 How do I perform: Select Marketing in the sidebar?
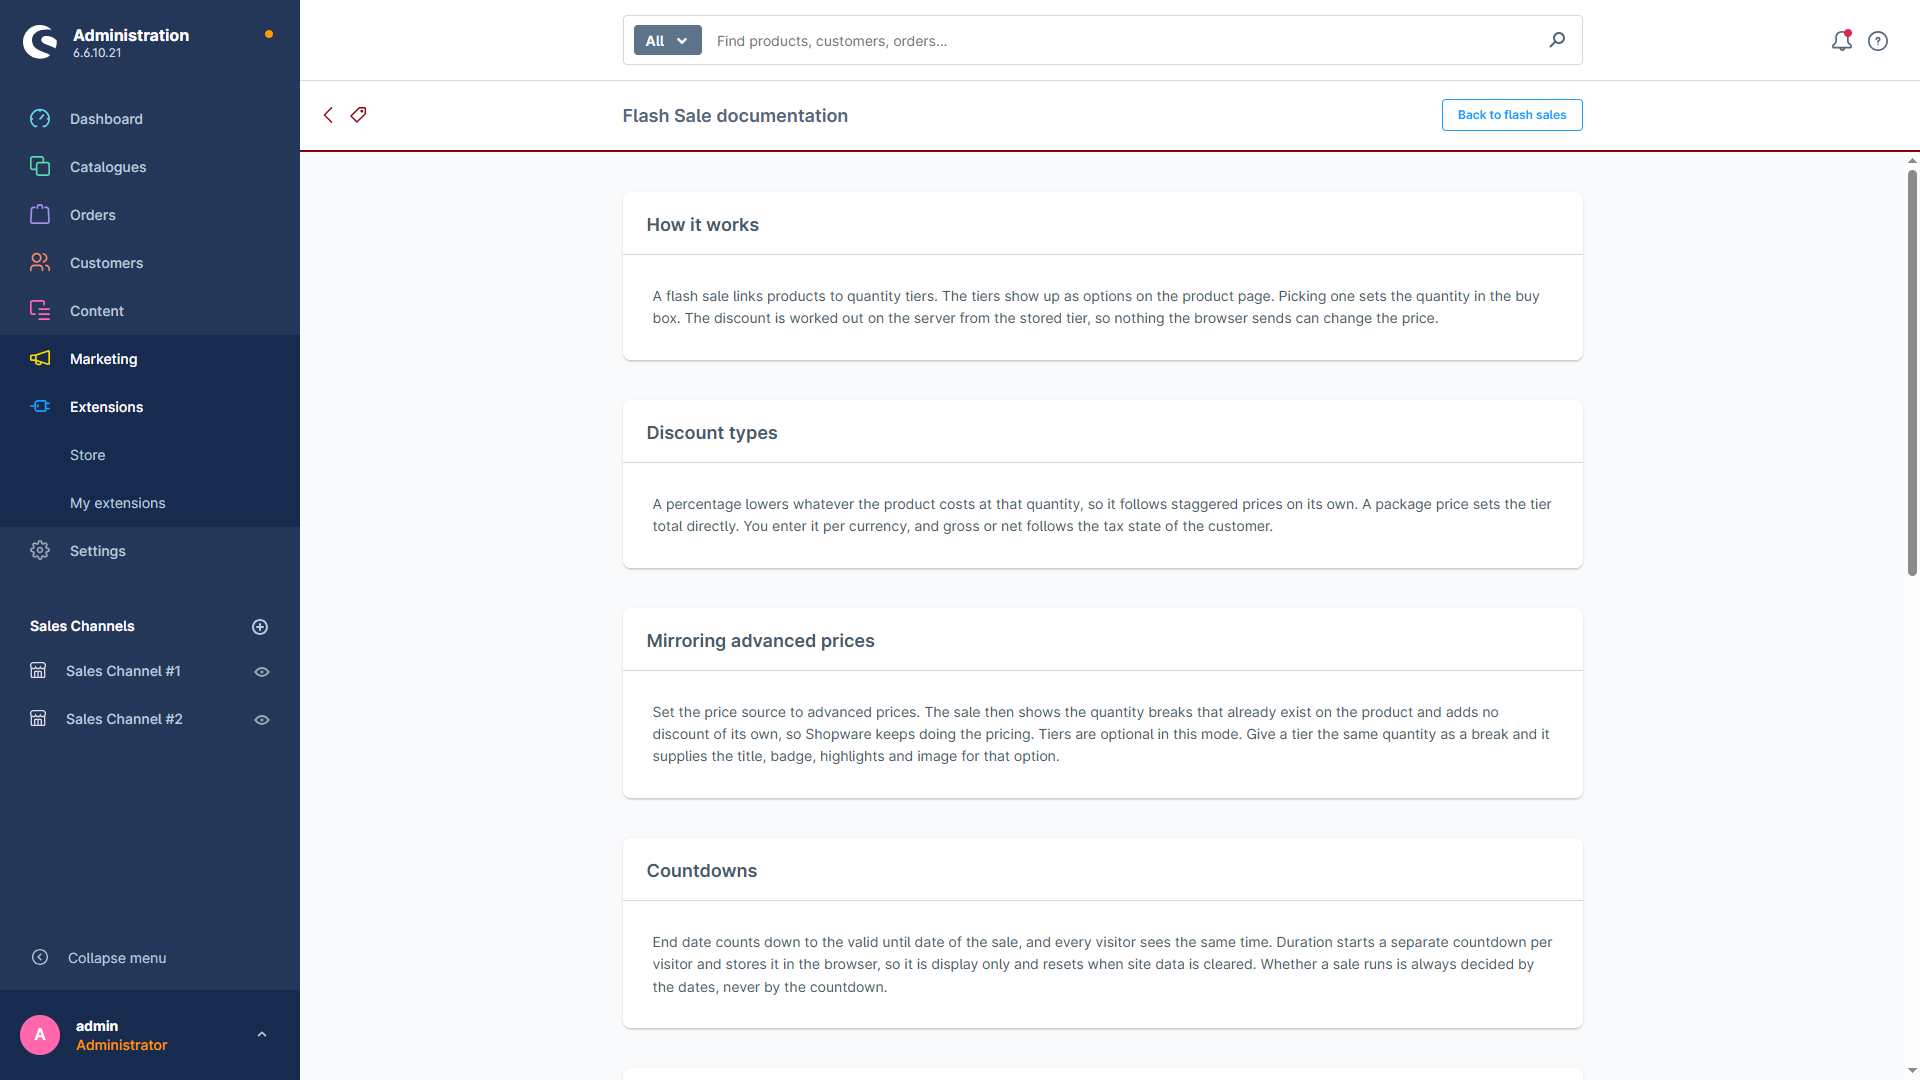coord(150,359)
